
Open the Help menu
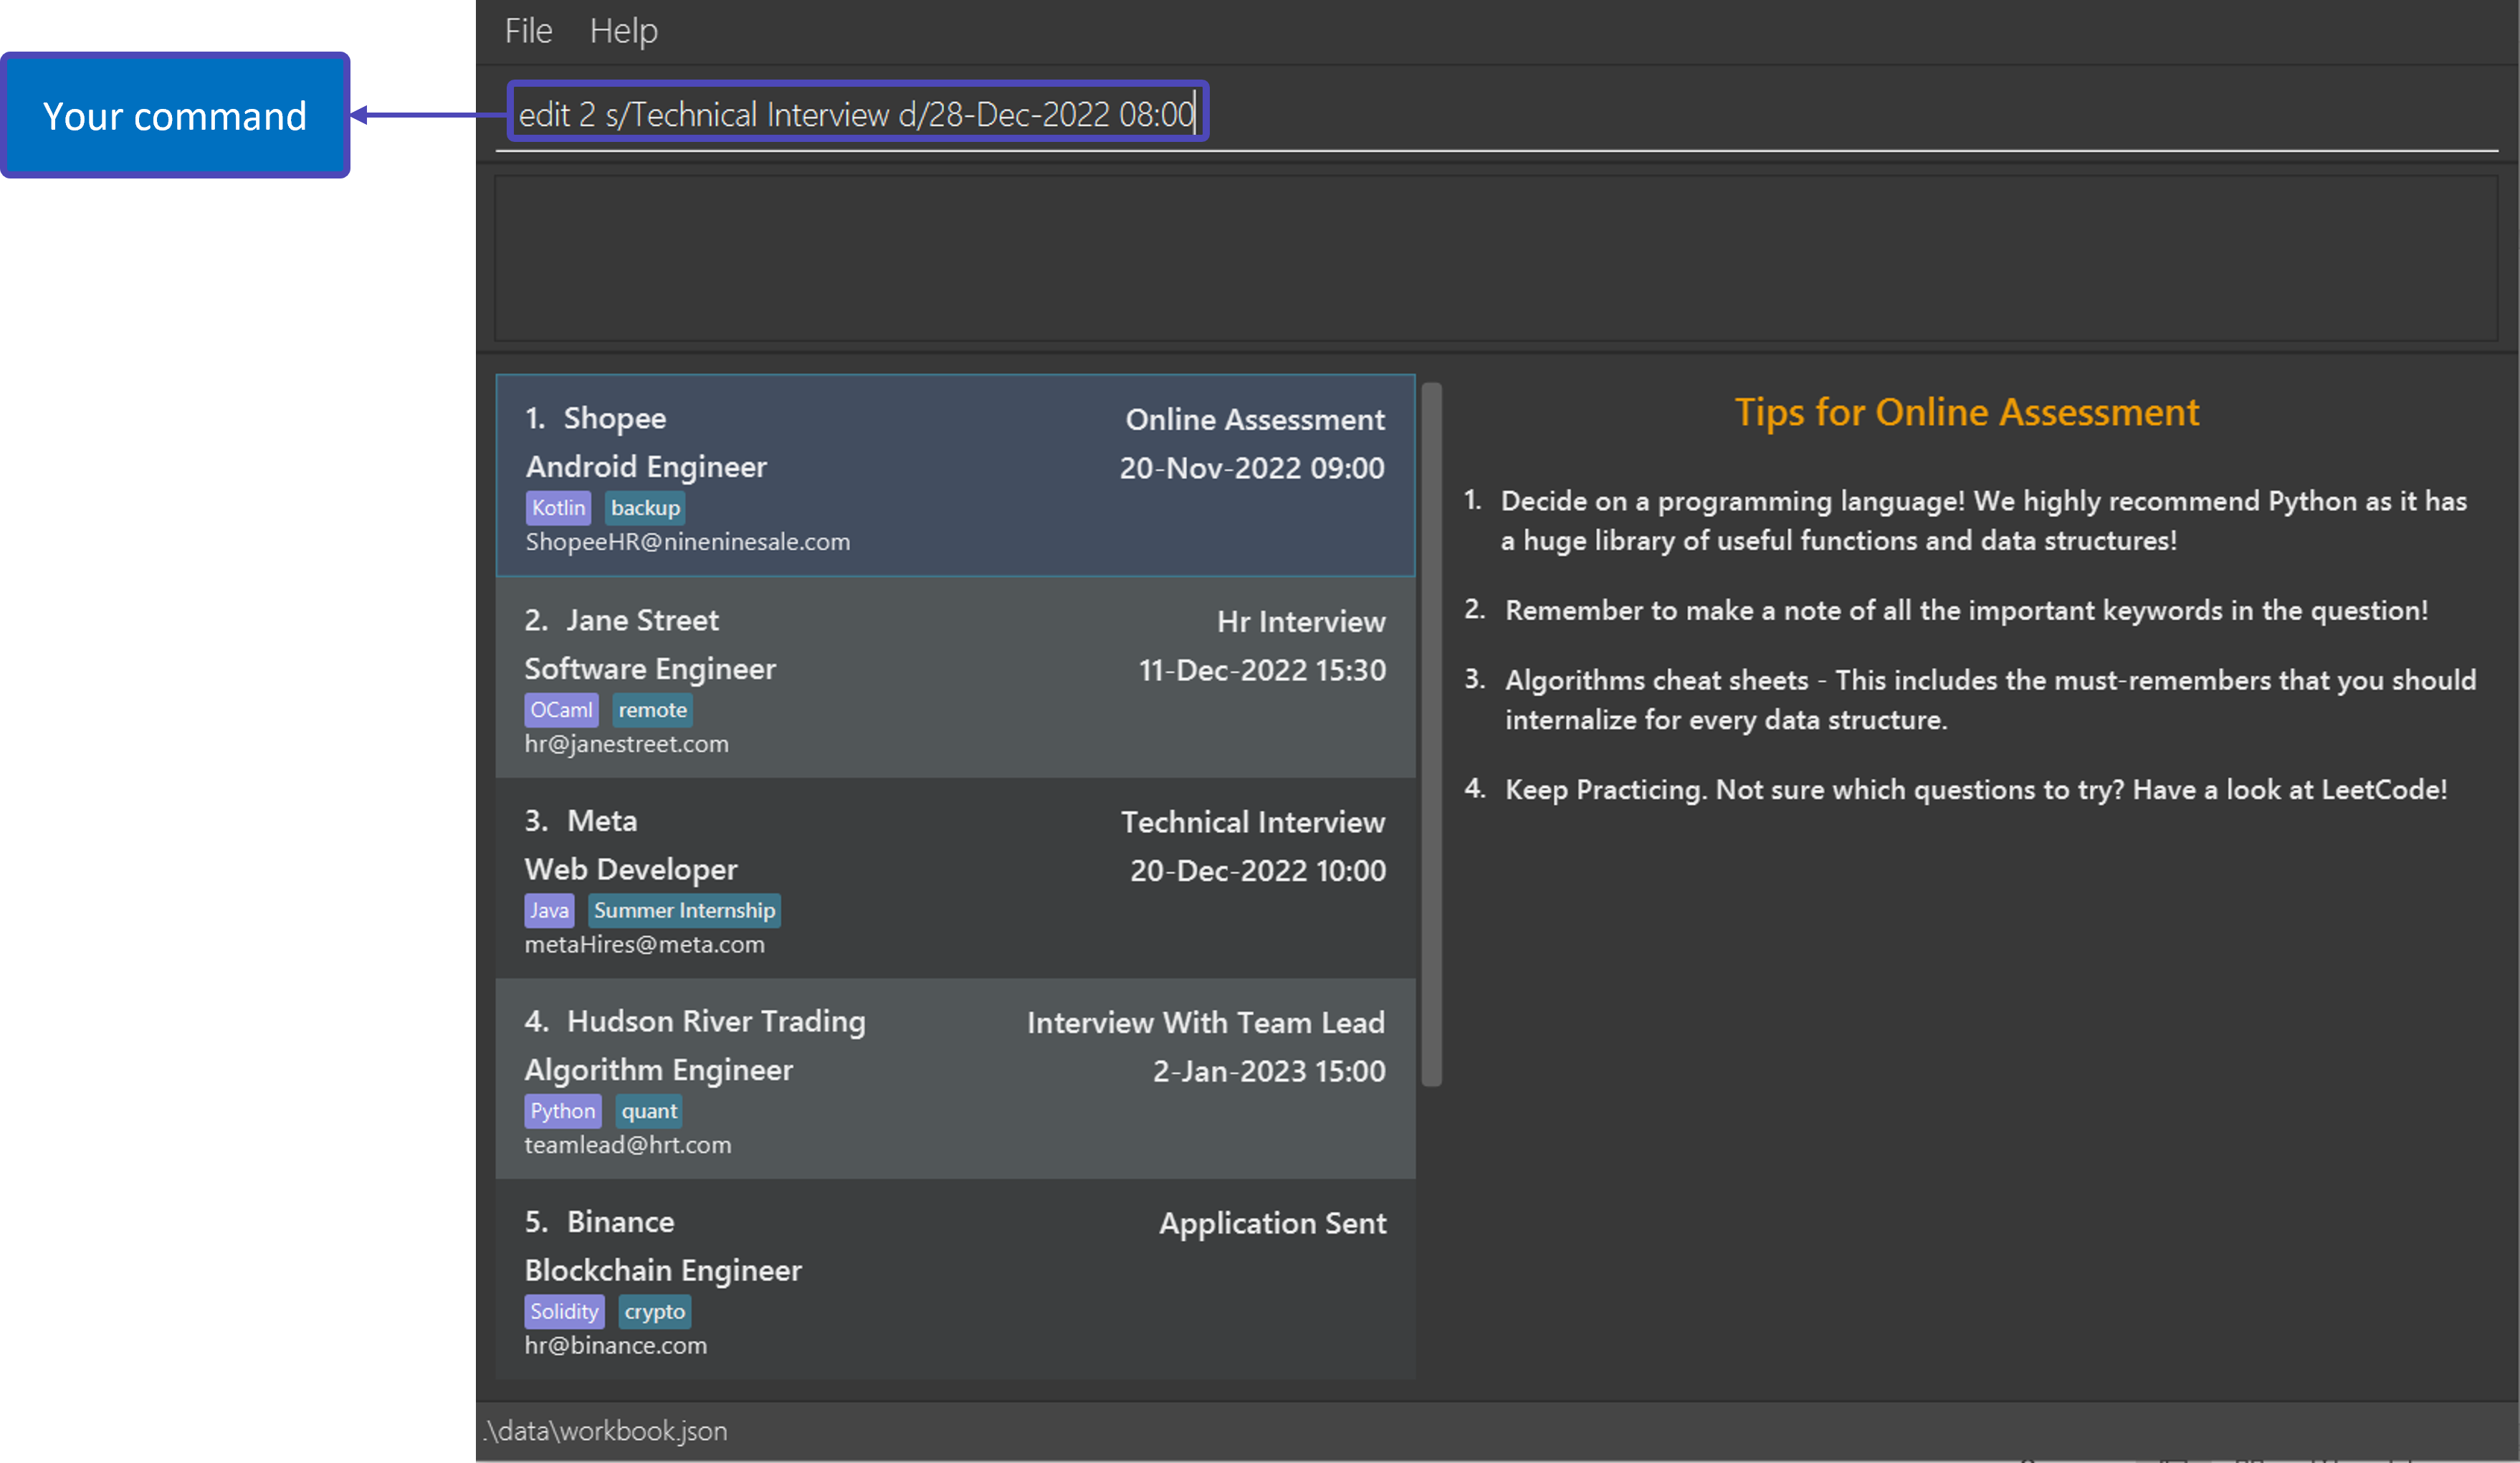[623, 31]
